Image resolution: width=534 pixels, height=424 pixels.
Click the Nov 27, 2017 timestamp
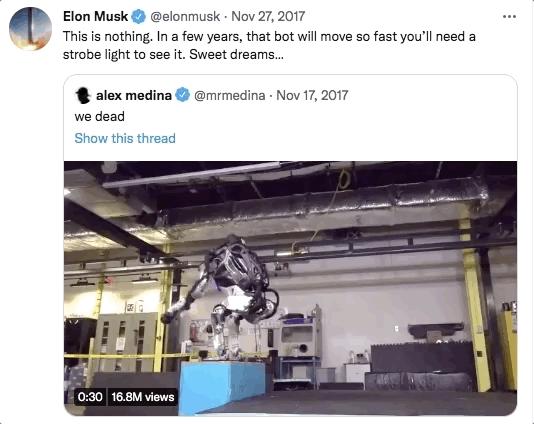268,16
